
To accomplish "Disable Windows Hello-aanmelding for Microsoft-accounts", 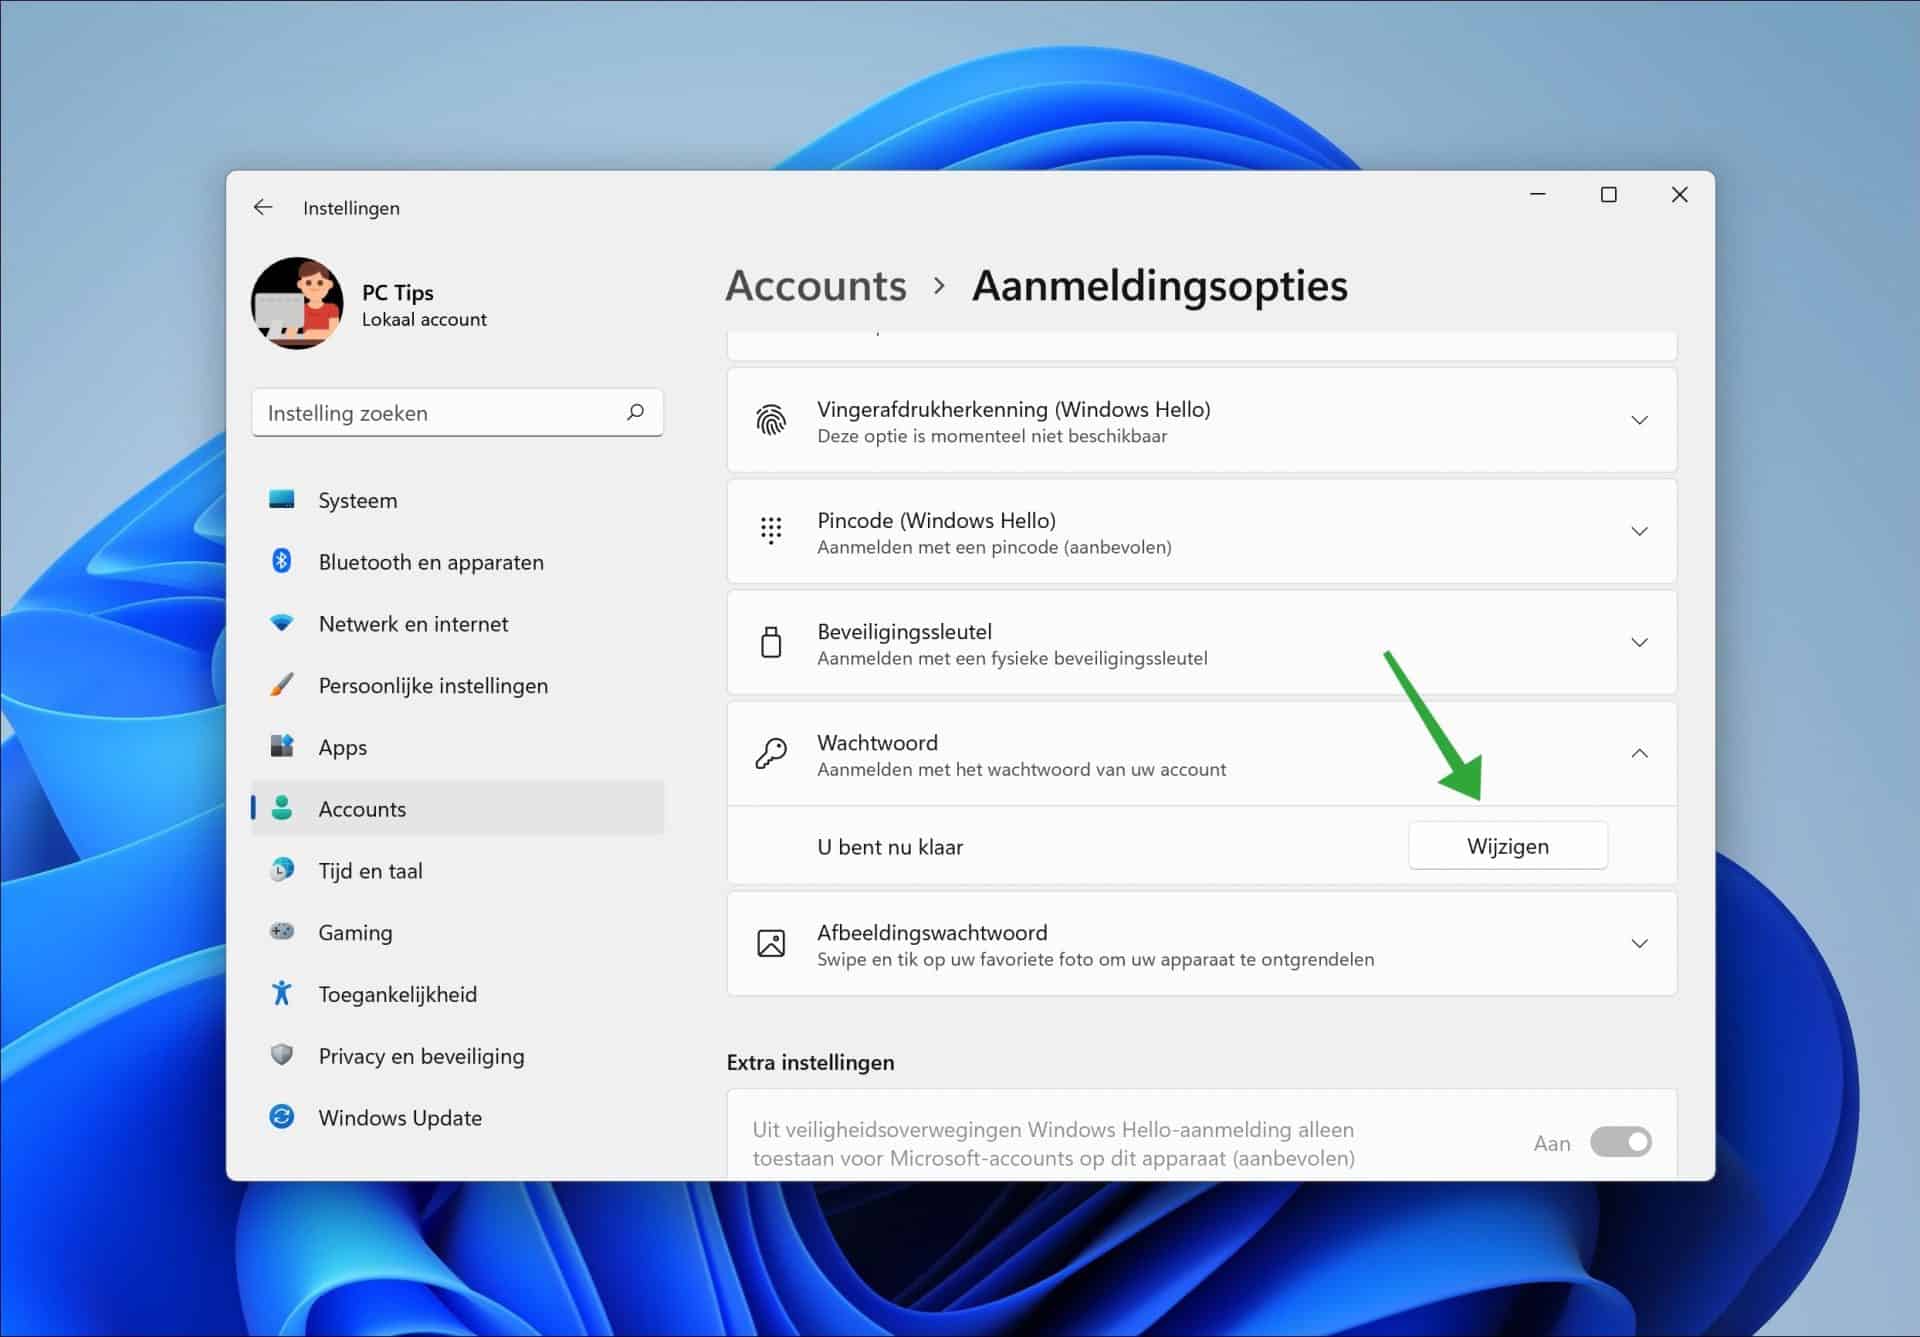I will click(x=1620, y=1141).
